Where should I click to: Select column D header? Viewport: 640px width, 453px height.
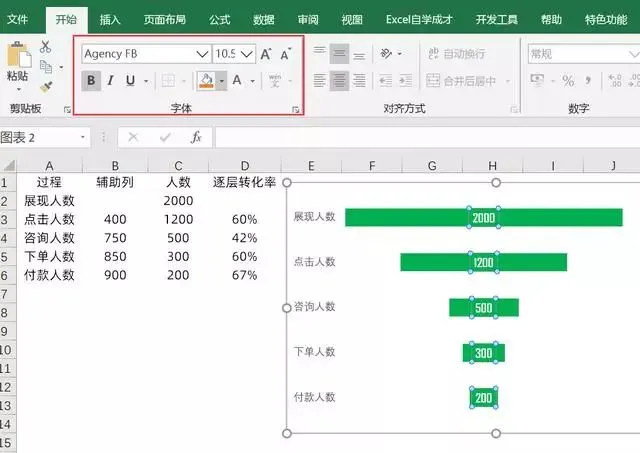click(x=244, y=165)
